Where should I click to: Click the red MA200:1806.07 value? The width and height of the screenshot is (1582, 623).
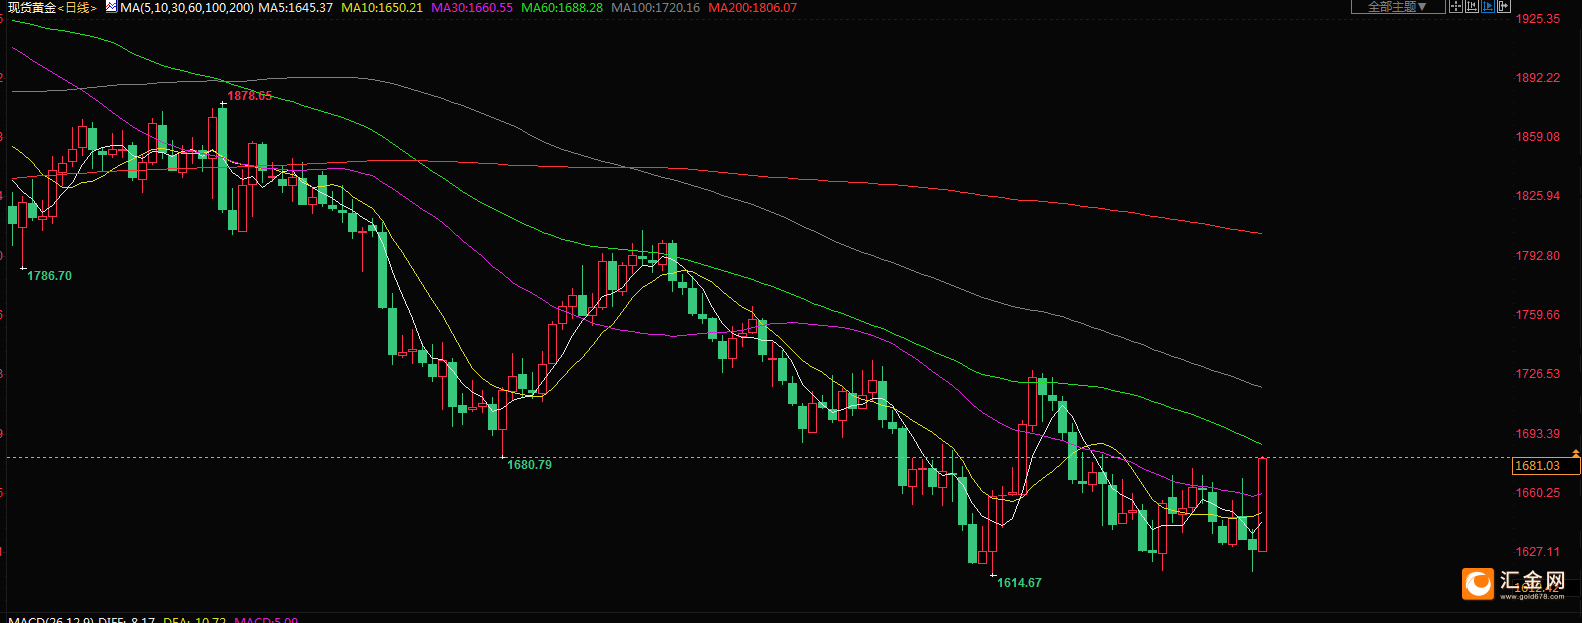point(753,7)
